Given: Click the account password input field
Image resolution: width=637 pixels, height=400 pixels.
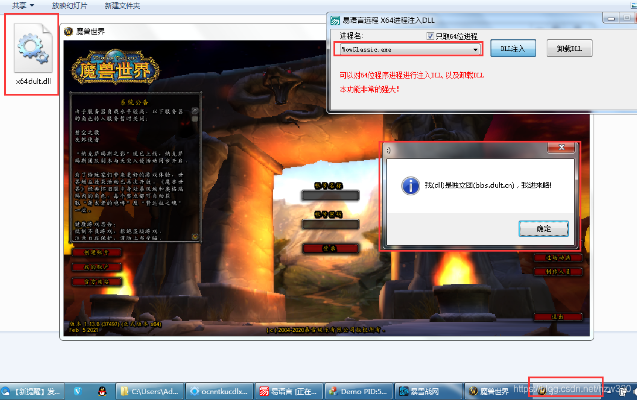Looking at the screenshot, I should click(x=330, y=224).
